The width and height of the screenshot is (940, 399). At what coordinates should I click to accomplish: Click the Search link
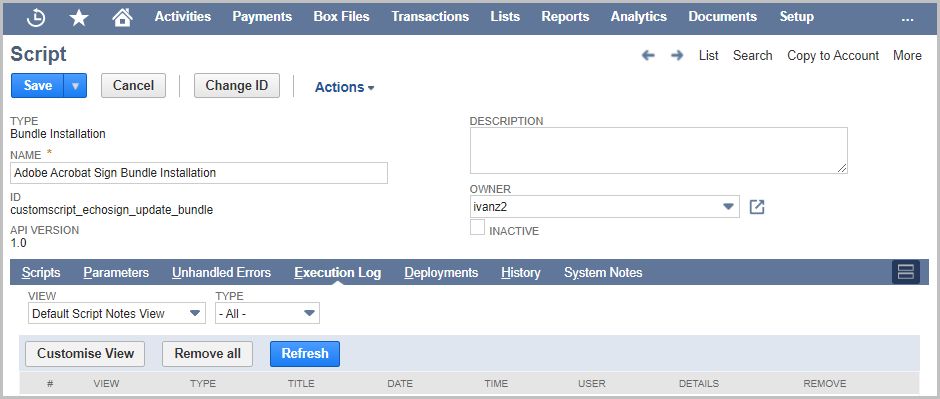[752, 56]
